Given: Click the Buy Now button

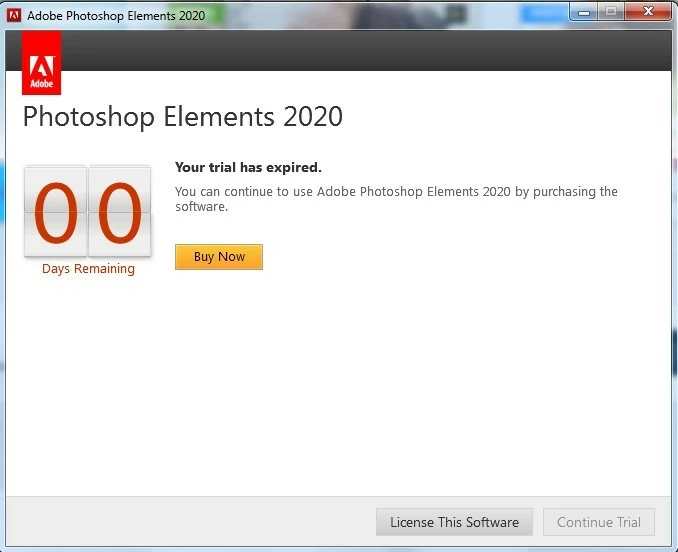Looking at the screenshot, I should (x=219, y=257).
